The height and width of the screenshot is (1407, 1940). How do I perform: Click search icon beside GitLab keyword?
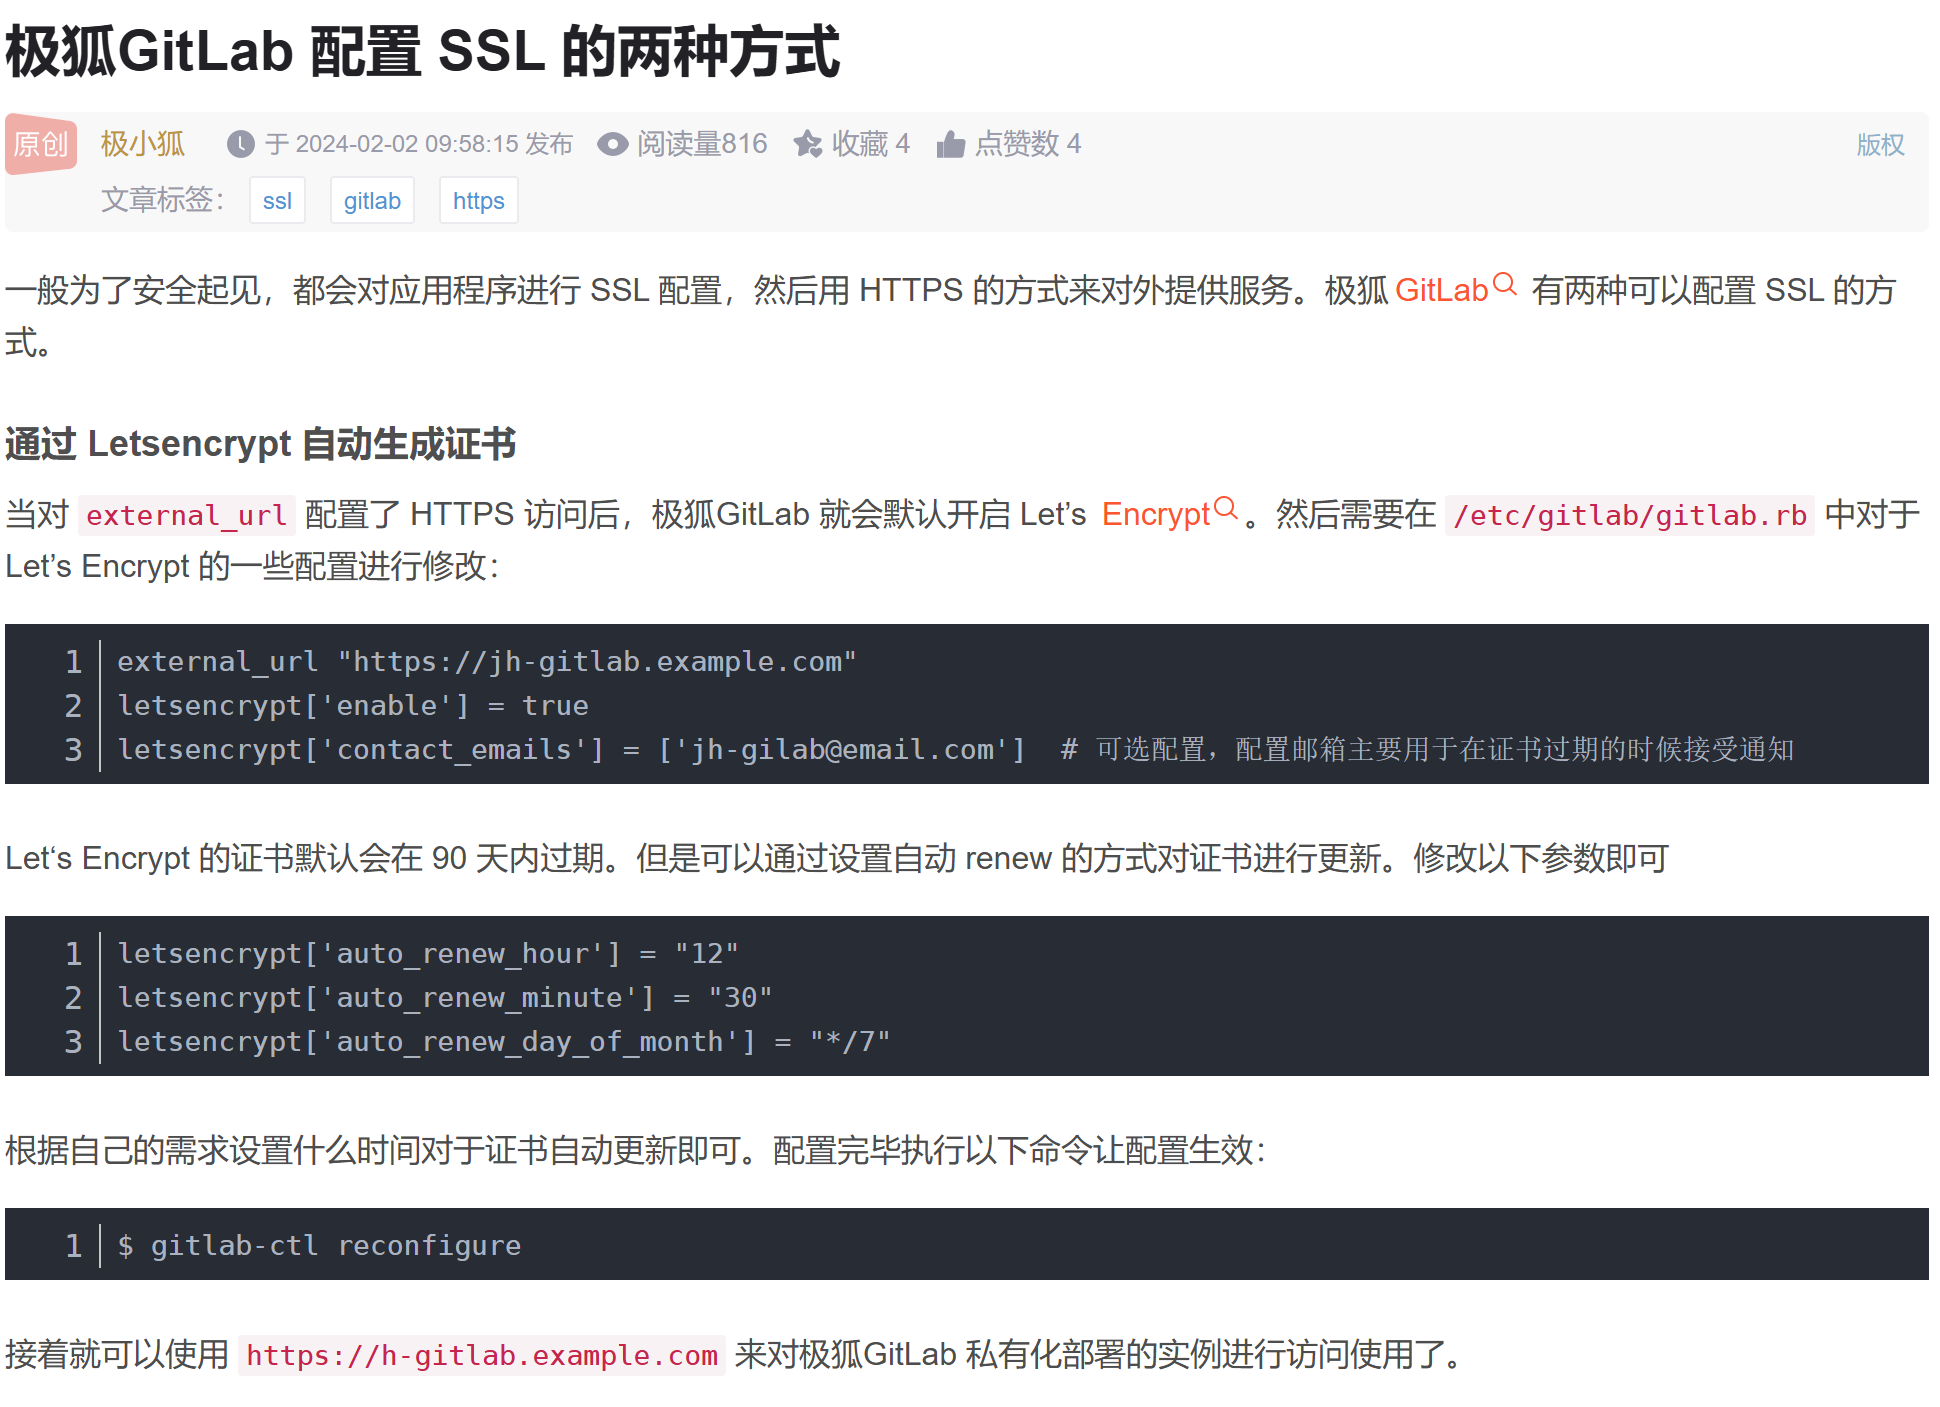(1505, 285)
